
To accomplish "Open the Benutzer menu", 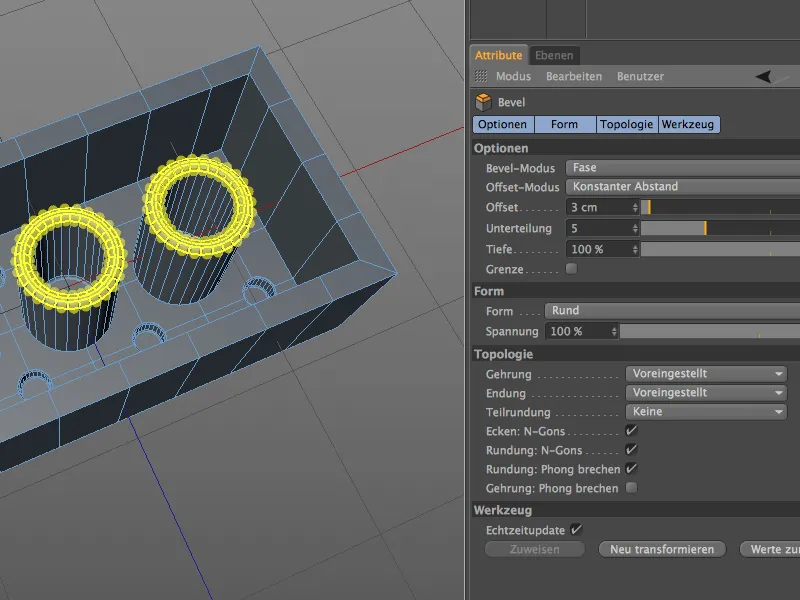I will (644, 76).
